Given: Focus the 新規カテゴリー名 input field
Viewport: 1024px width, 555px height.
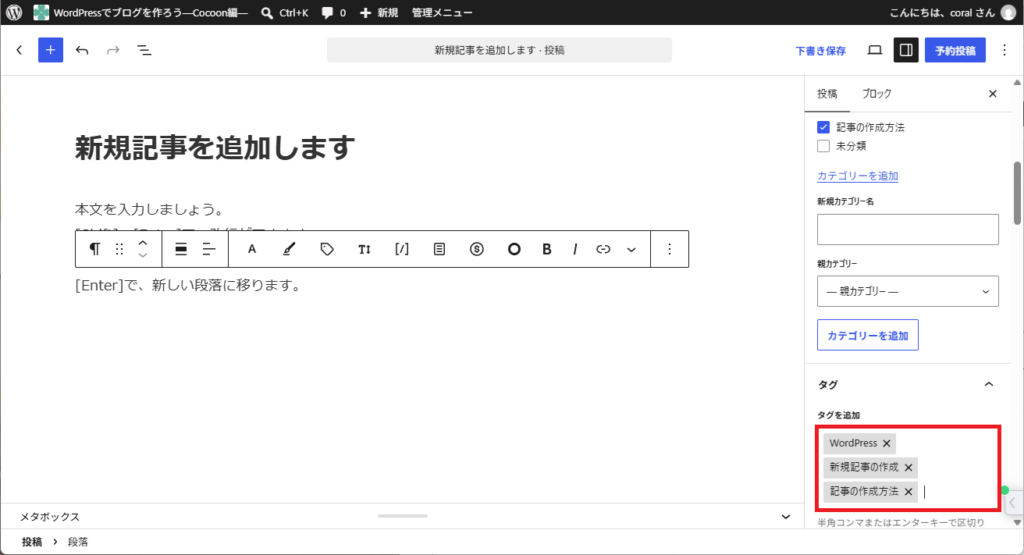Looking at the screenshot, I should [x=908, y=229].
